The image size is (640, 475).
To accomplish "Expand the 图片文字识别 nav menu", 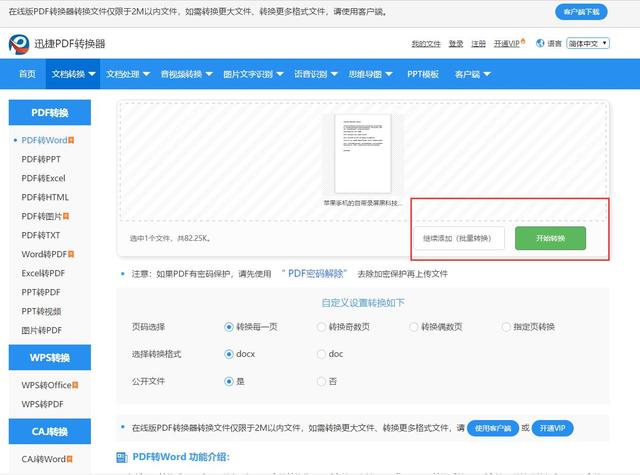I will coord(253,74).
